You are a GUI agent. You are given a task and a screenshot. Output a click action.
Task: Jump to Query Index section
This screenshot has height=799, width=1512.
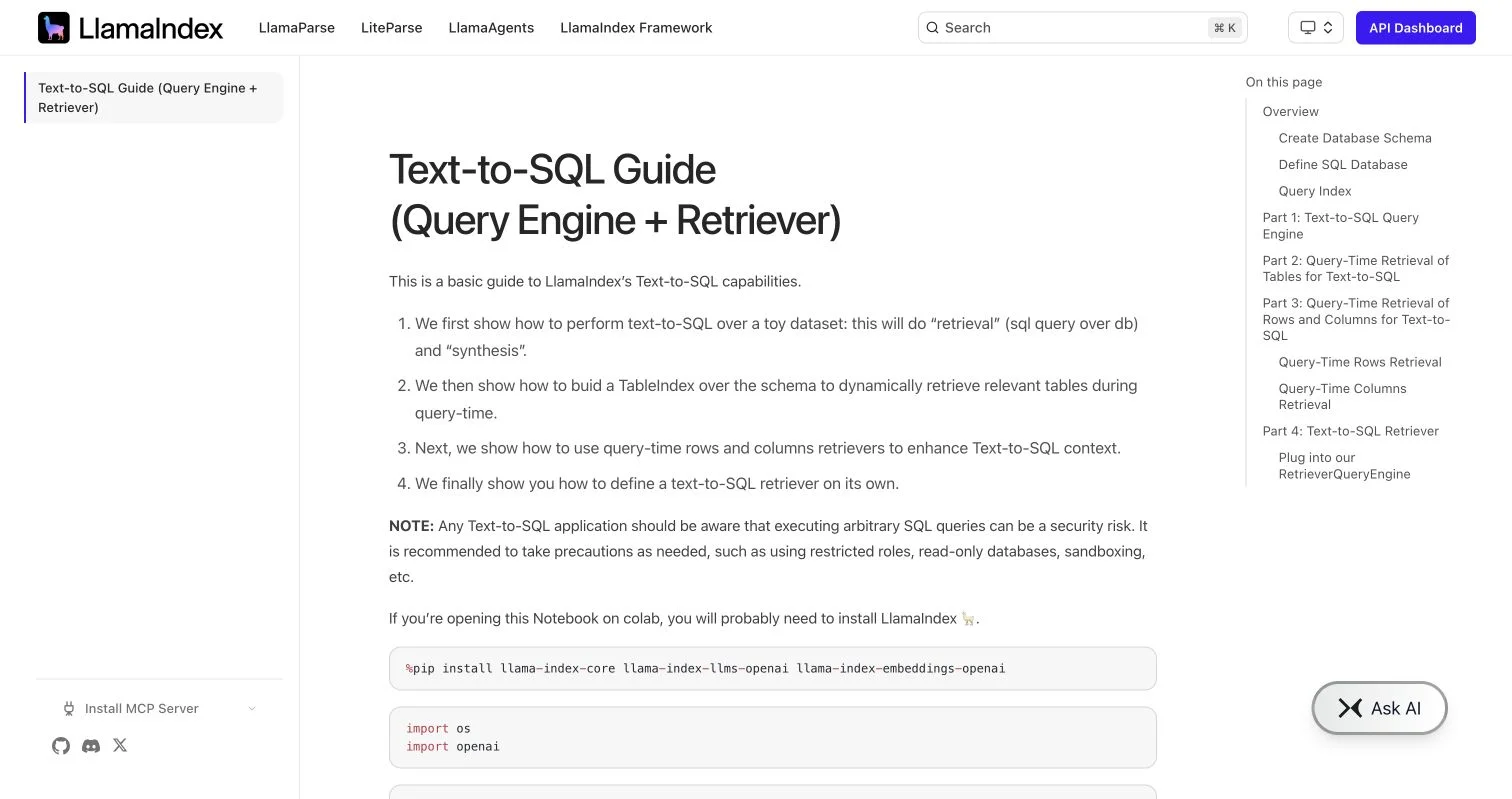(x=1315, y=191)
